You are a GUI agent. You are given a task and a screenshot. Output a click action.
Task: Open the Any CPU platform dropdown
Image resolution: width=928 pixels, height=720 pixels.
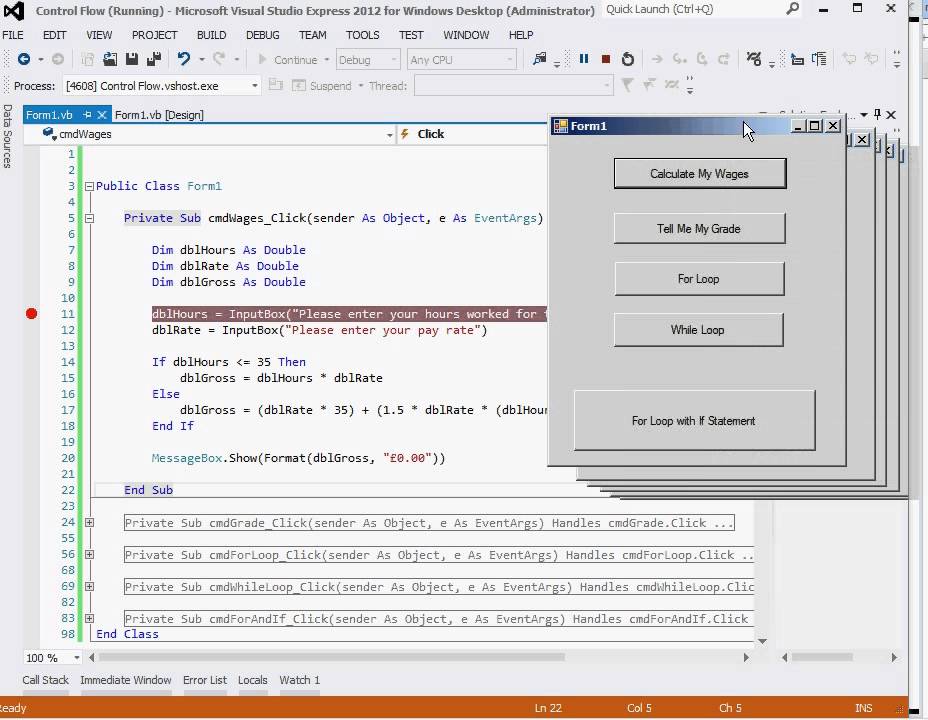pyautogui.click(x=461, y=60)
